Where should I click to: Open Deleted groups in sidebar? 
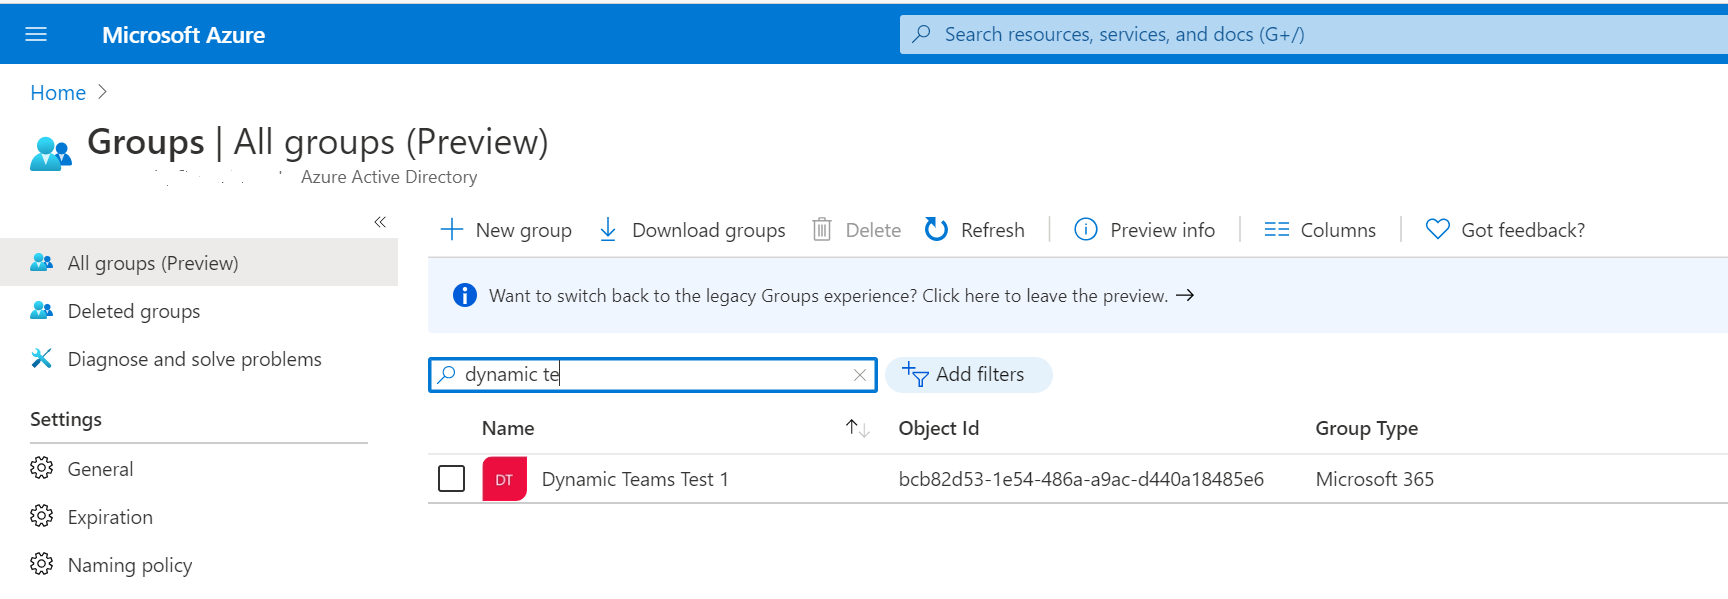tap(133, 311)
